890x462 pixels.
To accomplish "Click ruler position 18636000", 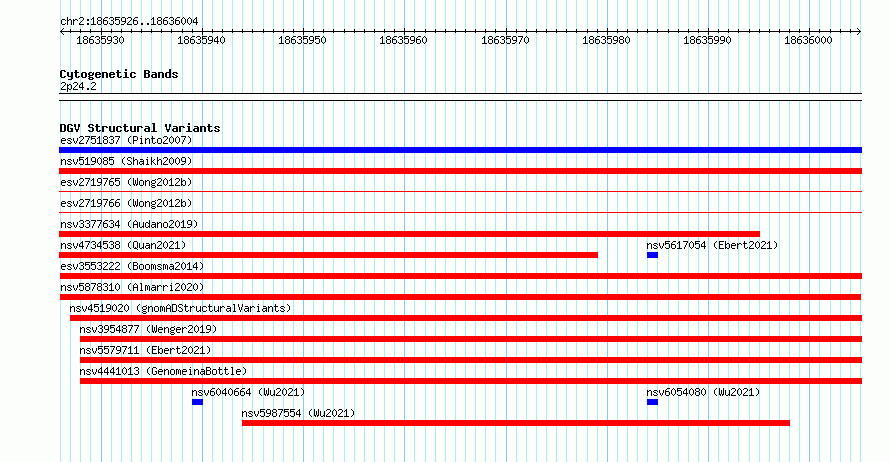I will point(808,40).
